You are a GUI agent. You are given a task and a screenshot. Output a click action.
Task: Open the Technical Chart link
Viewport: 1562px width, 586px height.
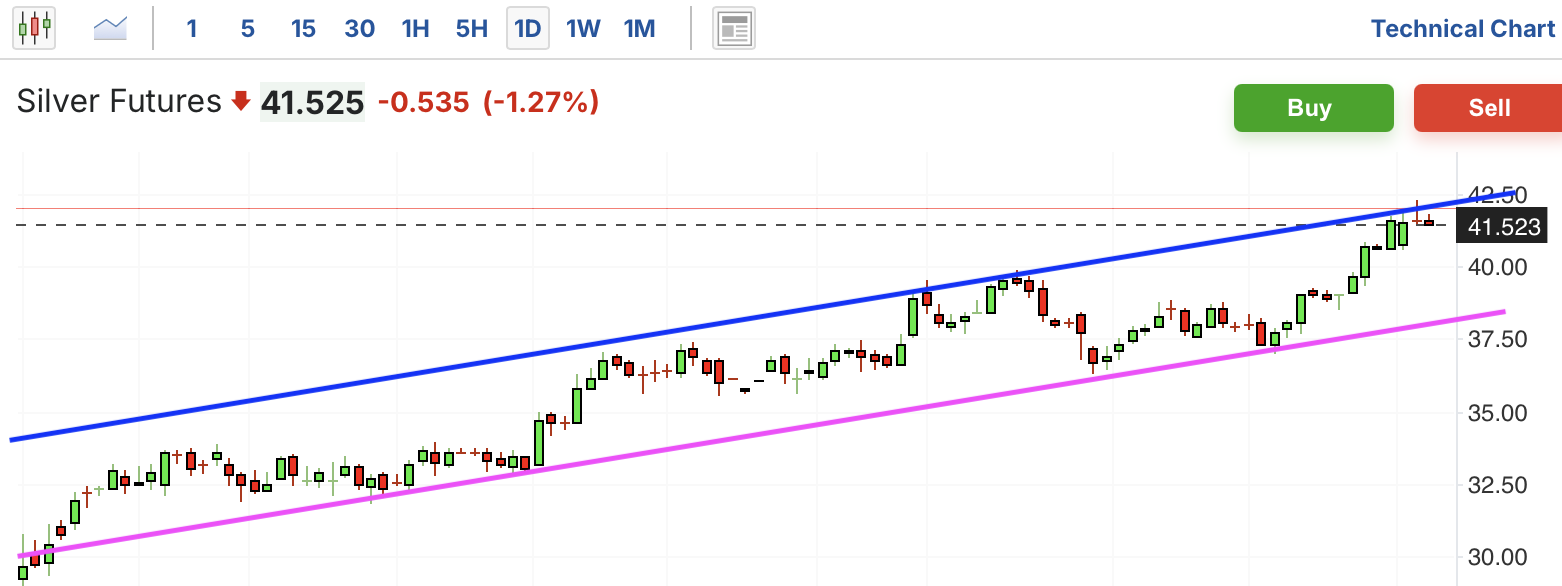pyautogui.click(x=1463, y=29)
